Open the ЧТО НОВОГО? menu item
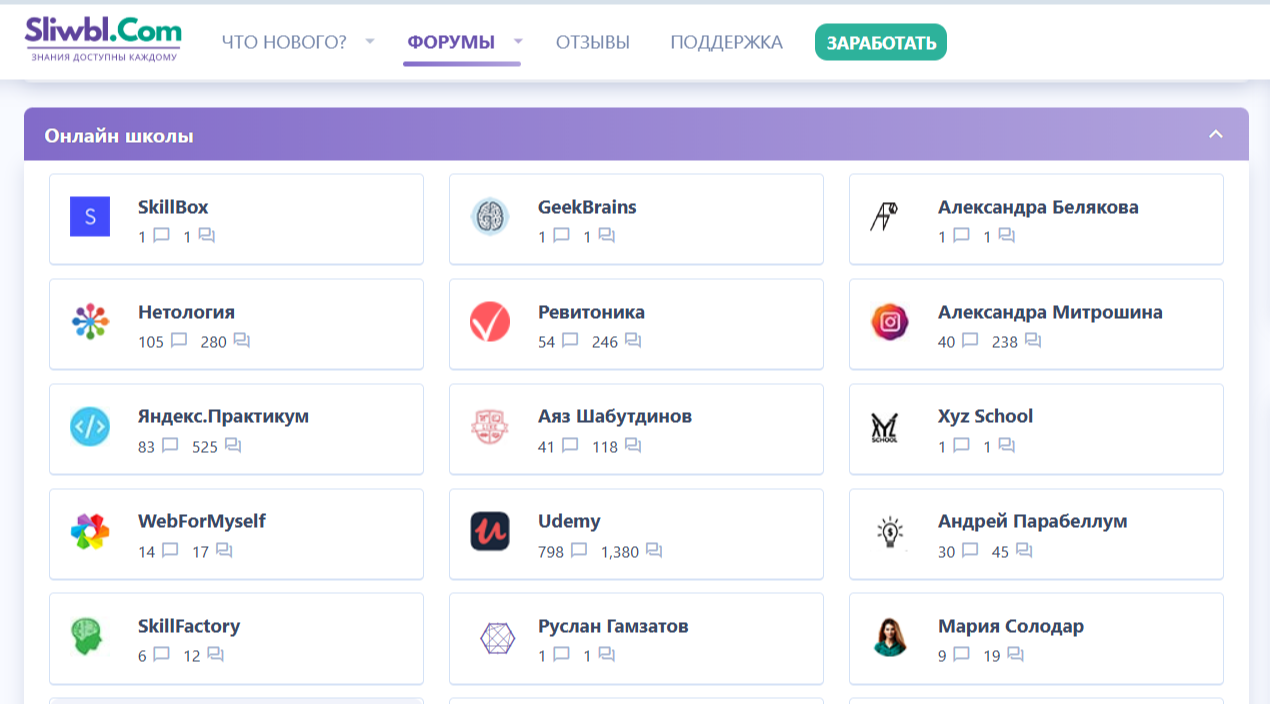This screenshot has height=704, width=1270. (284, 42)
